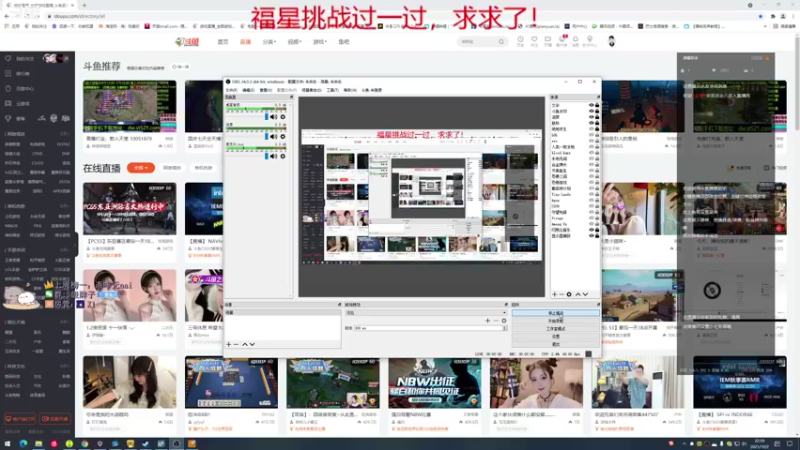The height and width of the screenshot is (450, 800).
Task: Move scene down in scenes panel
Action: coord(252,344)
